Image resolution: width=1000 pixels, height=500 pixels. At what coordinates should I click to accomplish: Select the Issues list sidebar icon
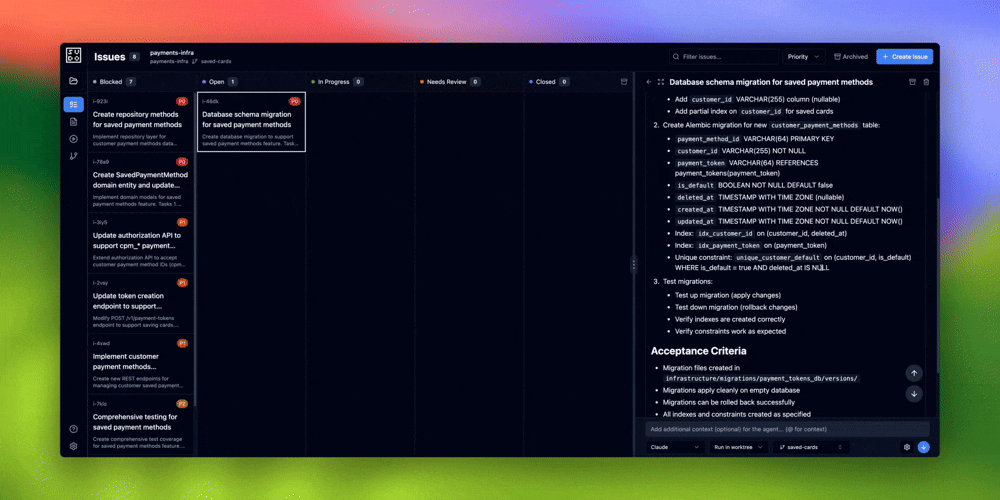73,105
